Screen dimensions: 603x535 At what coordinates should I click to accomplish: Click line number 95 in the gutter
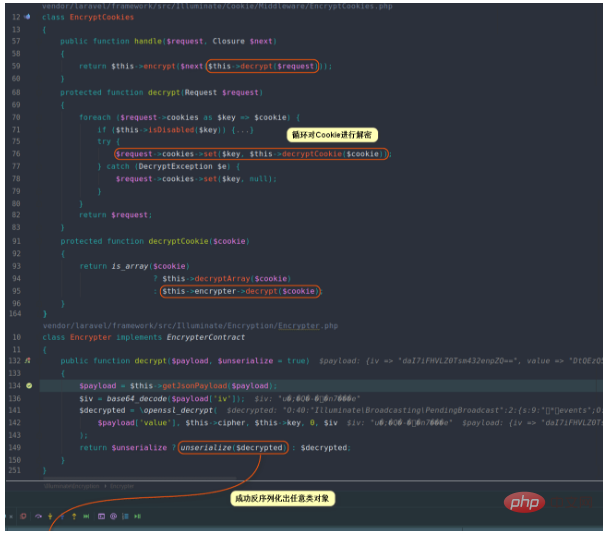coord(16,291)
